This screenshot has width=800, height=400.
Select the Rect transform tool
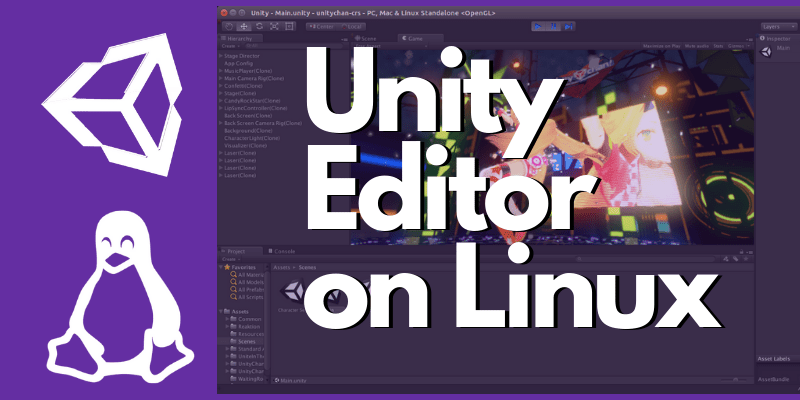[289, 27]
